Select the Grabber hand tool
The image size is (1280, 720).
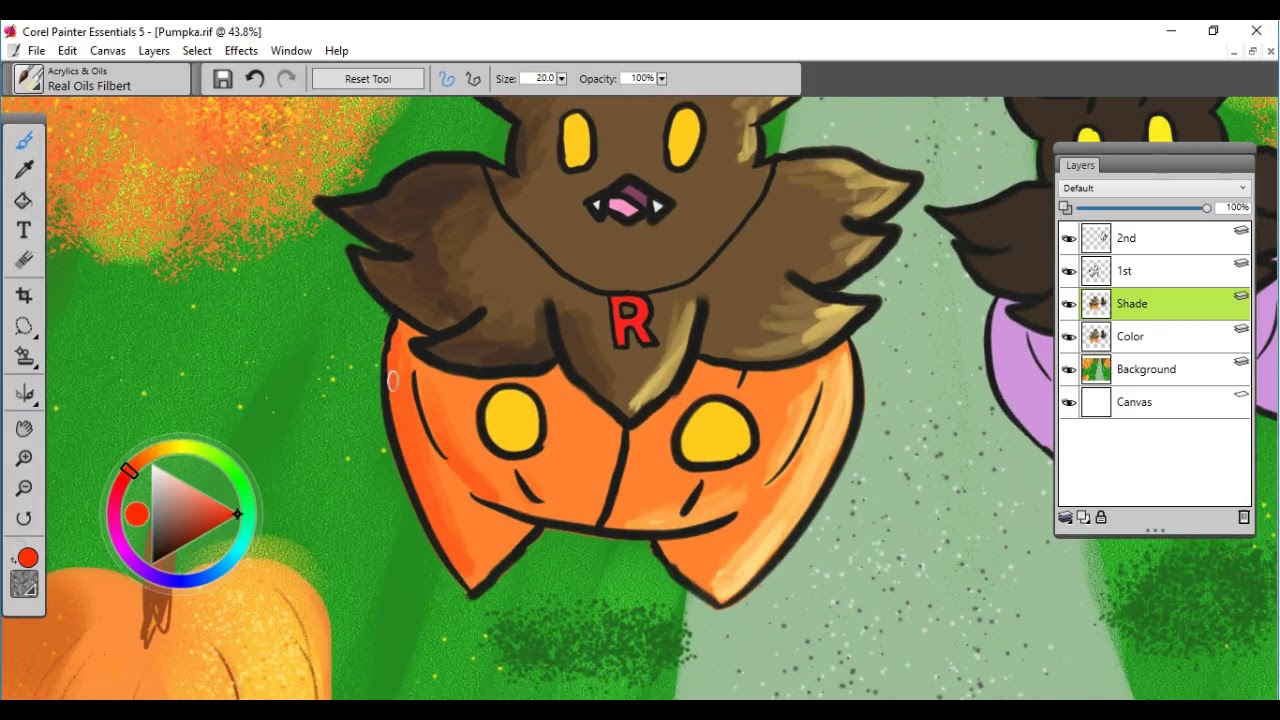pyautogui.click(x=24, y=429)
